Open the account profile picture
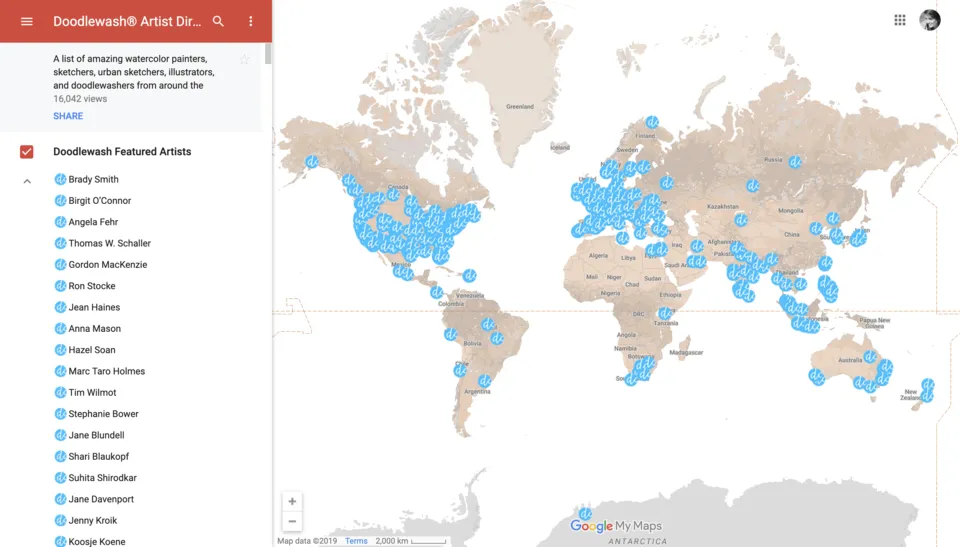 pos(929,20)
